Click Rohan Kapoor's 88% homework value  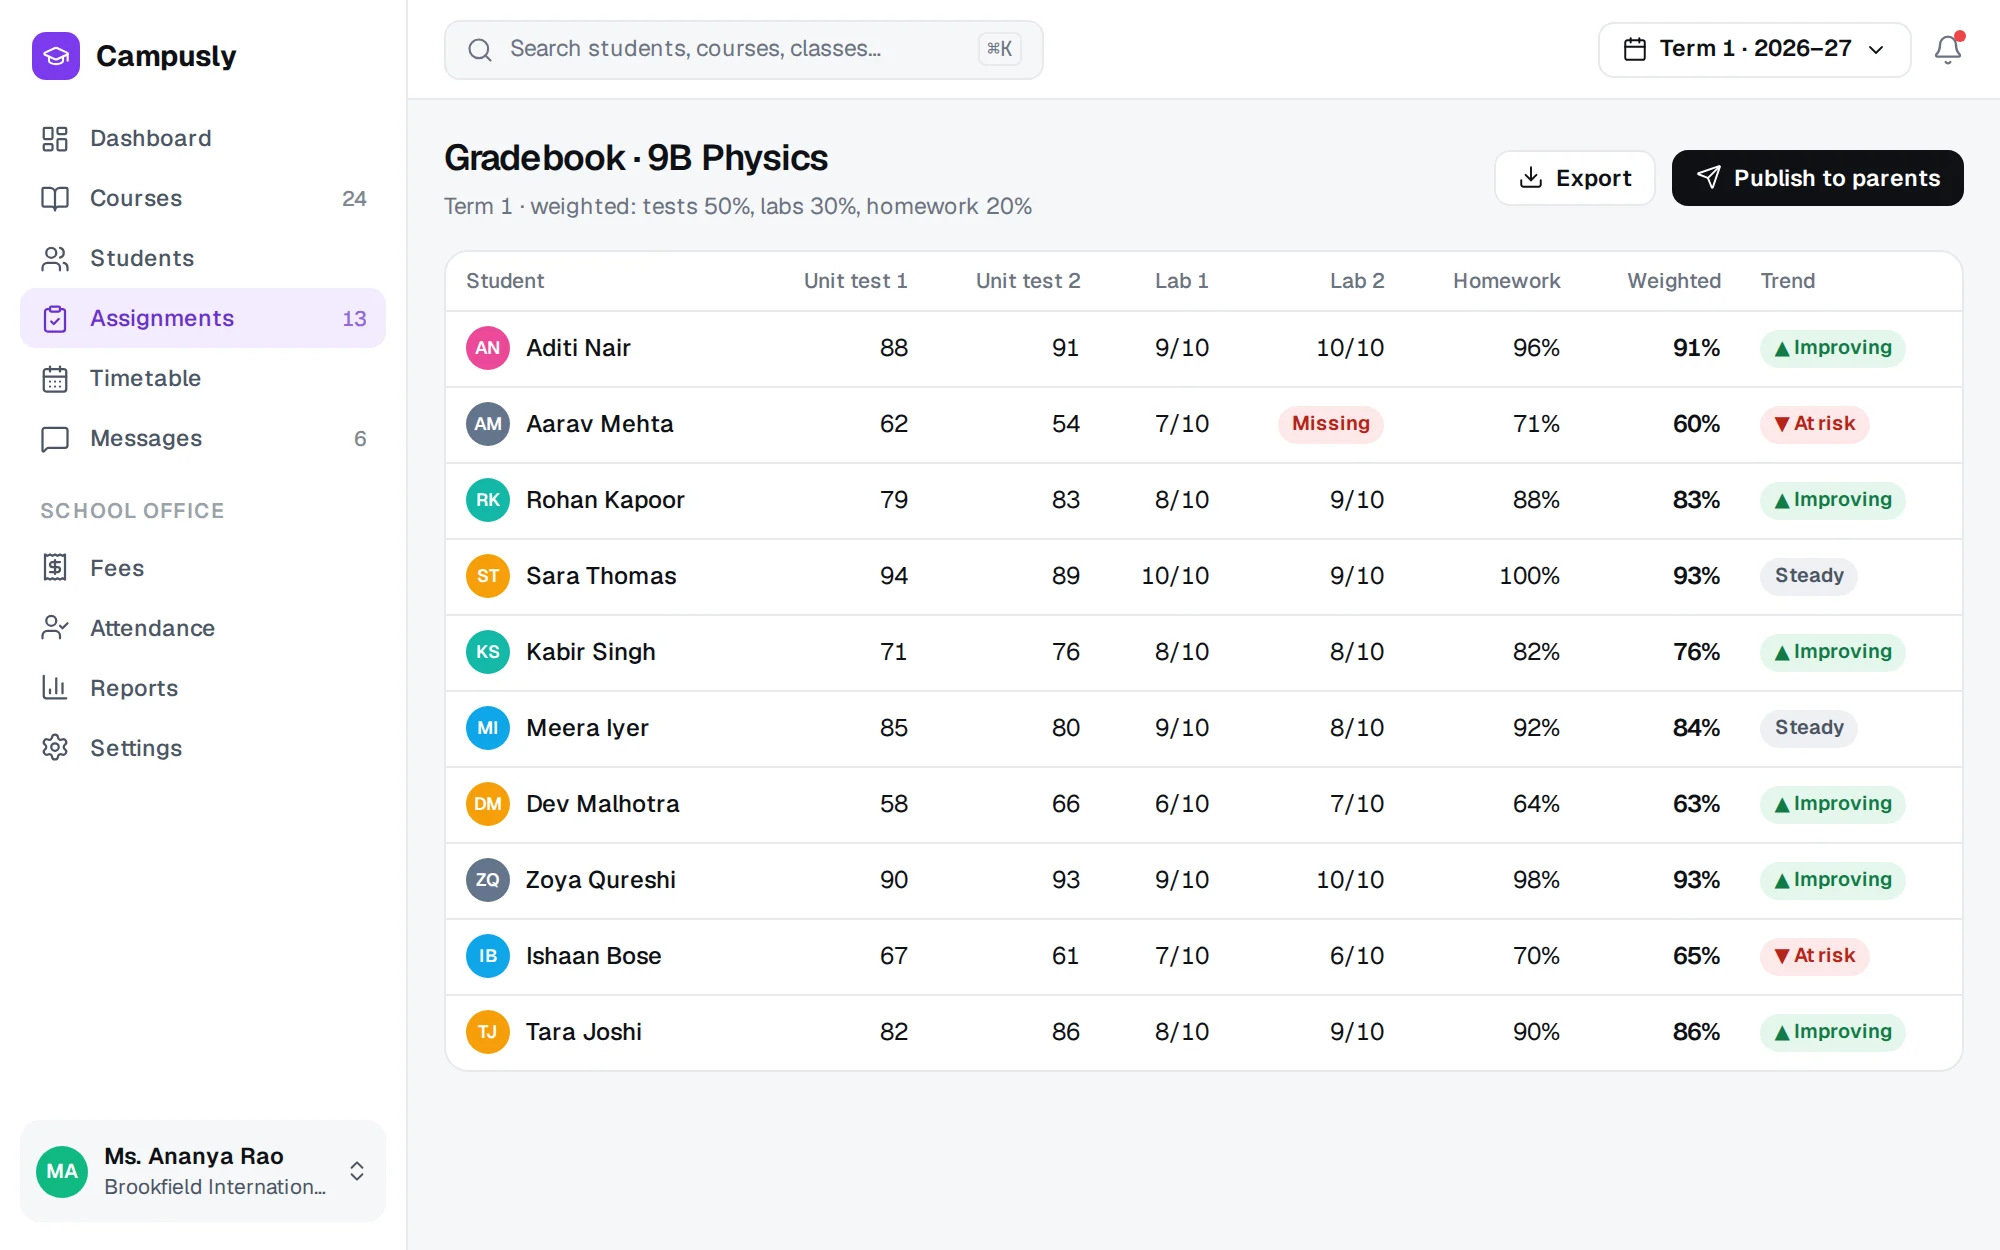click(x=1536, y=500)
